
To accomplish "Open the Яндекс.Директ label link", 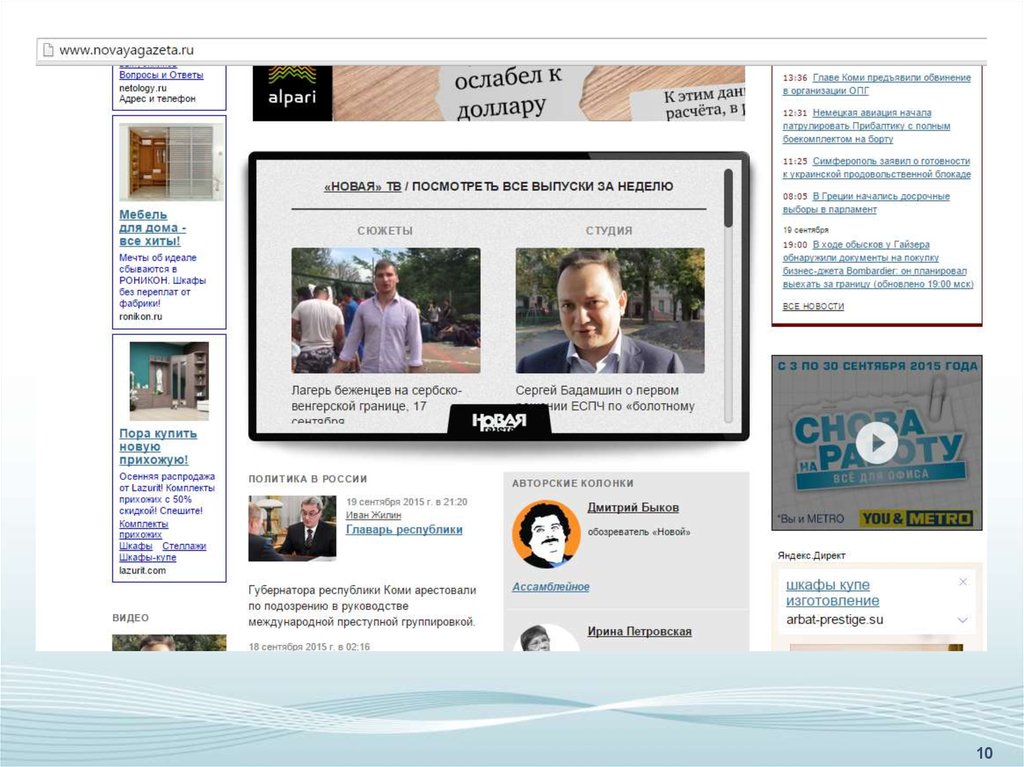I will [811, 555].
